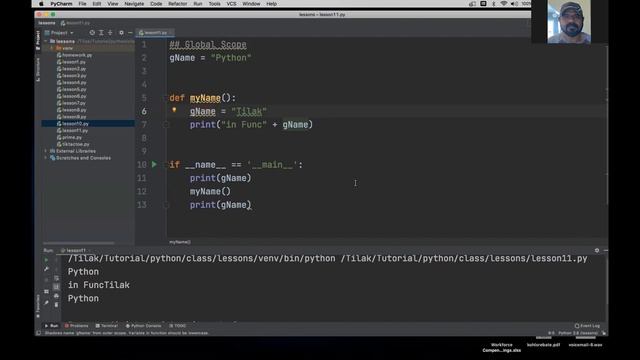640x360 pixels.
Task: Open the Code menu
Action: click(x=156, y=4)
